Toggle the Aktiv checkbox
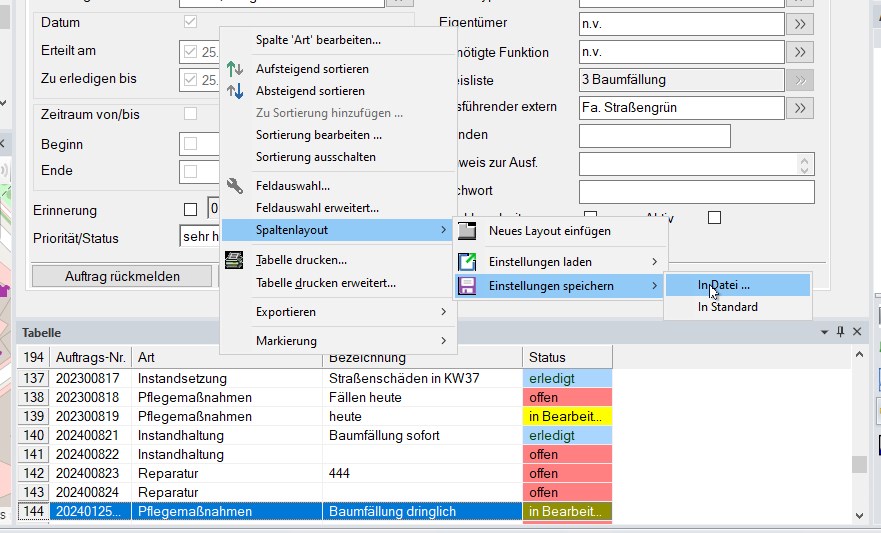This screenshot has width=881, height=533. [714, 217]
